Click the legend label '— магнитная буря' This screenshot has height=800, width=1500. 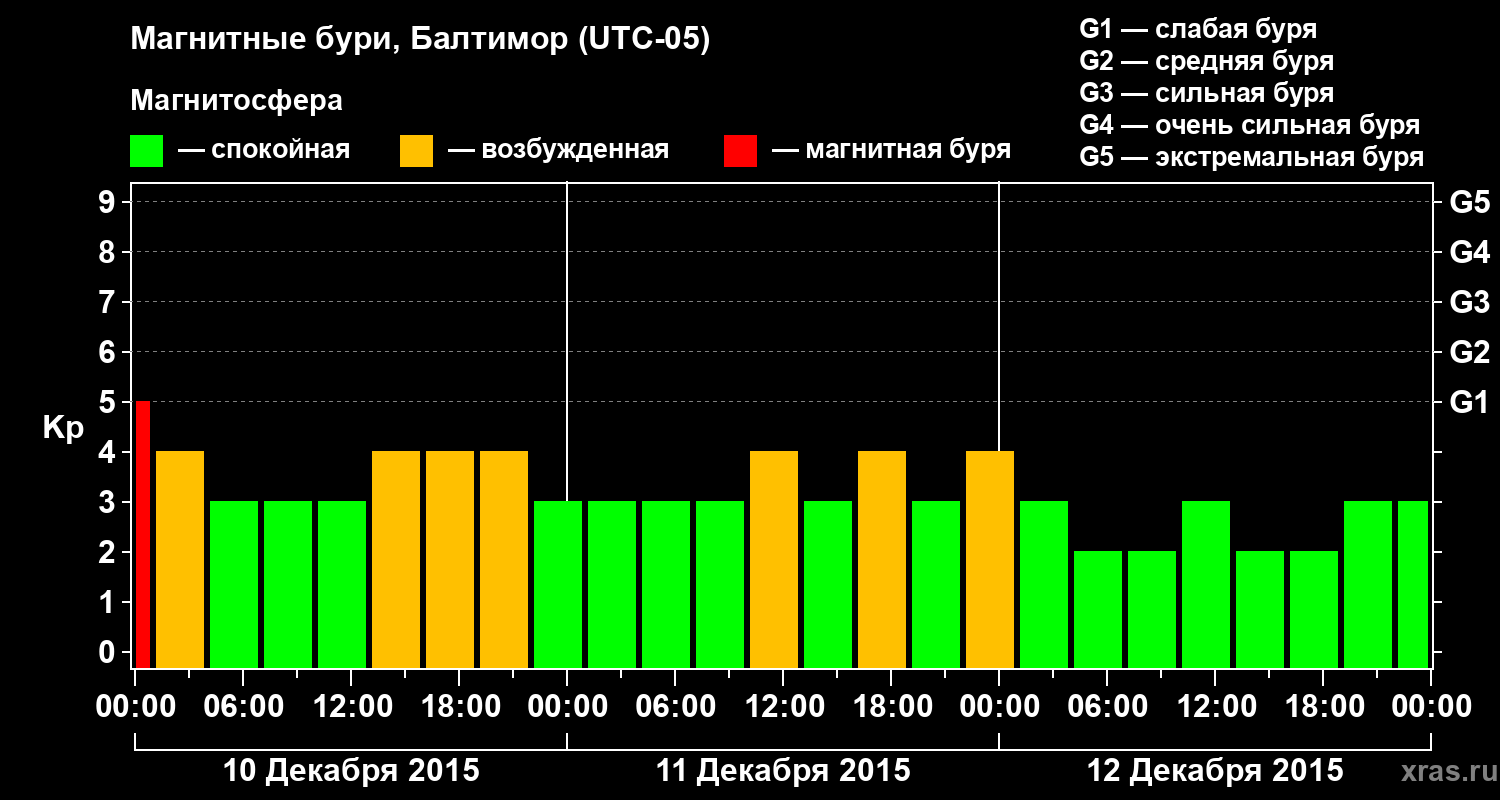tap(891, 151)
